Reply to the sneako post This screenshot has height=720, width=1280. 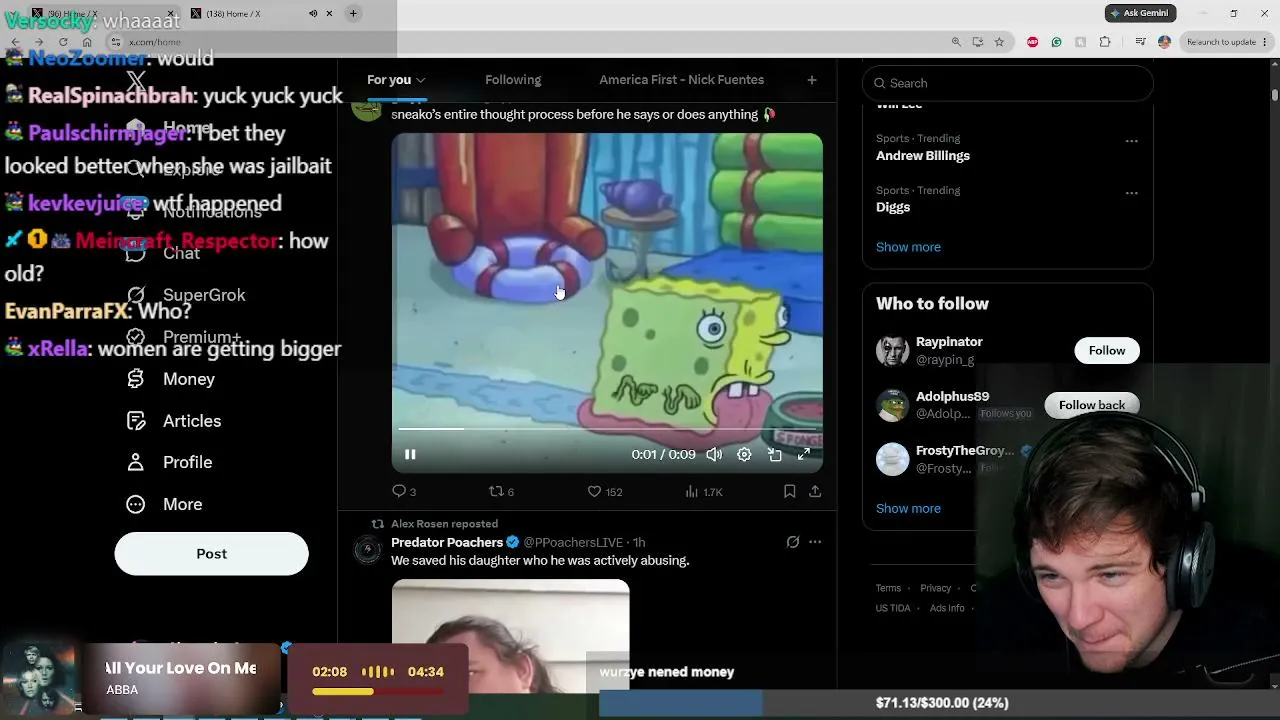404,491
